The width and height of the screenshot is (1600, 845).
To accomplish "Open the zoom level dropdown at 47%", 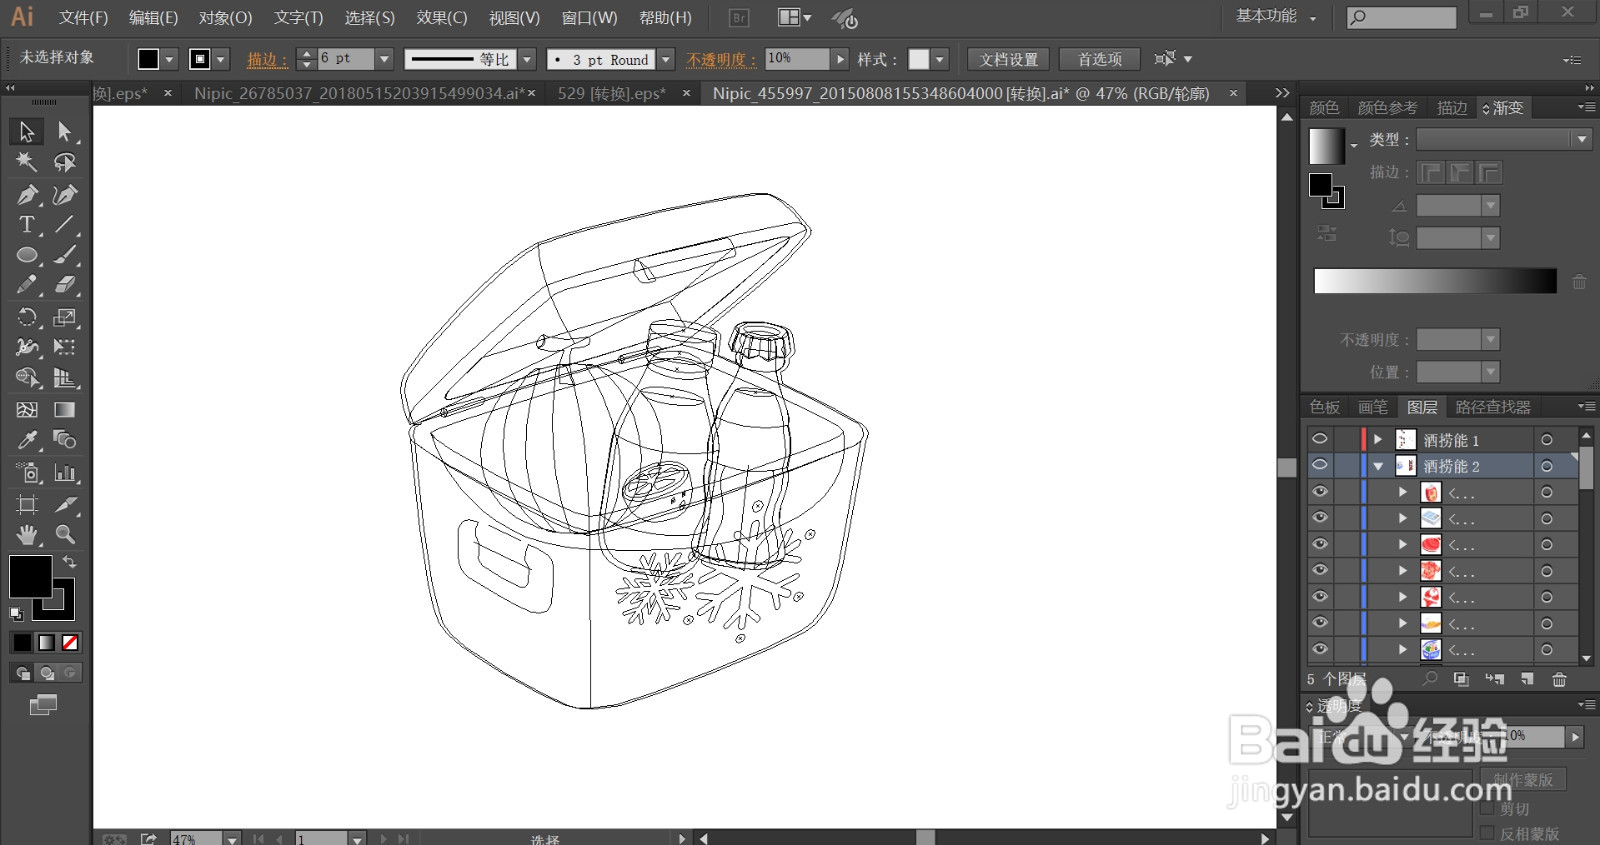I will click(x=232, y=838).
